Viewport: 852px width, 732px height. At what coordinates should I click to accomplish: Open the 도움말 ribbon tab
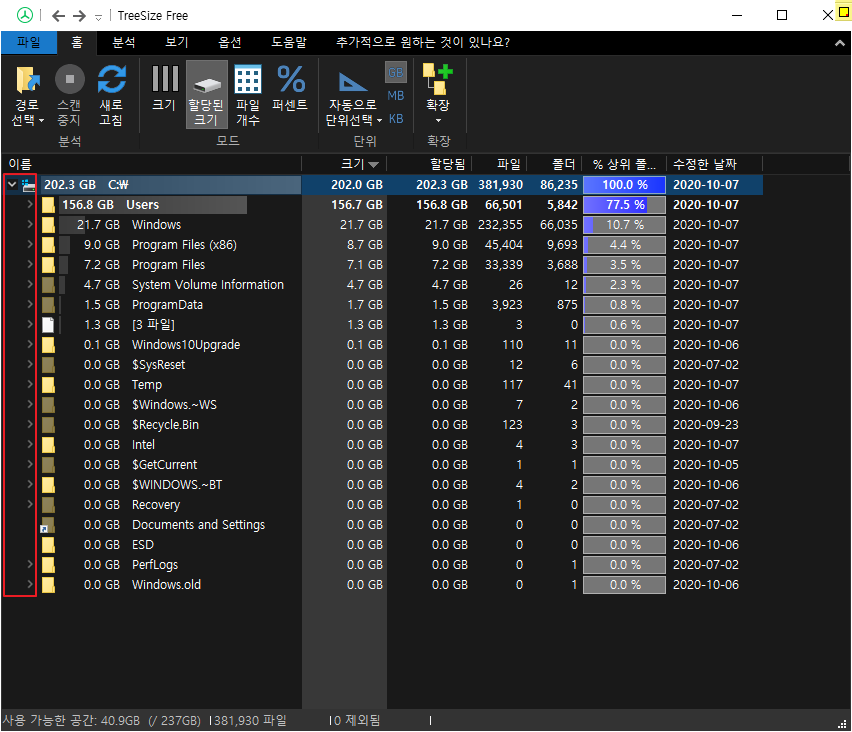[289, 42]
